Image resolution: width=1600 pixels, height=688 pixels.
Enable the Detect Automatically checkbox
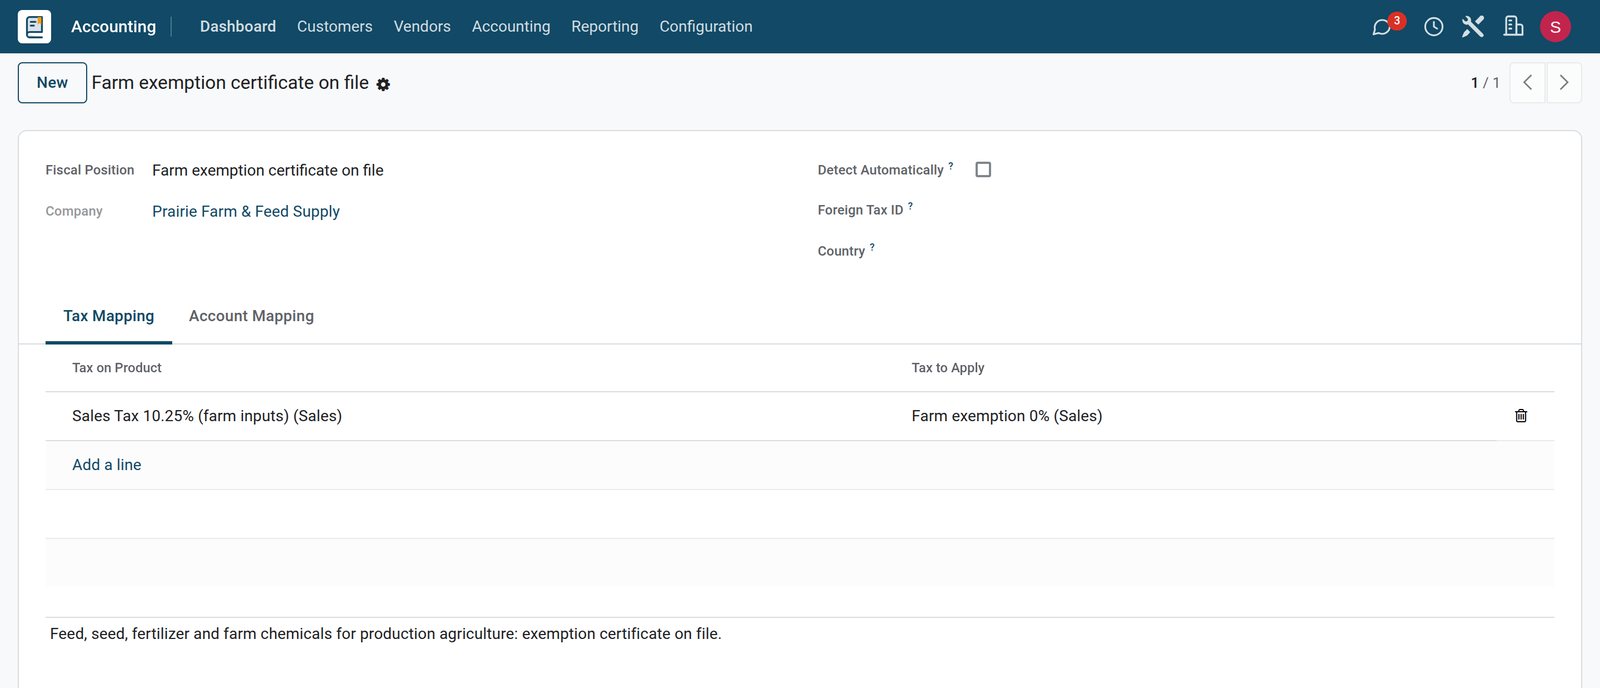tap(983, 170)
